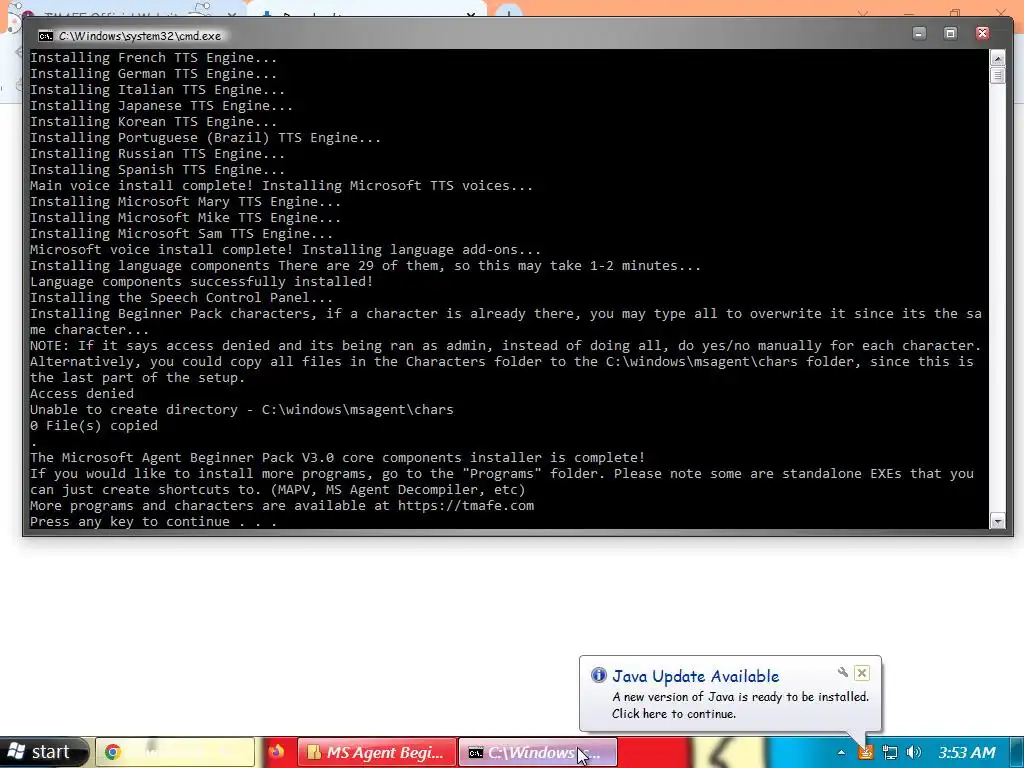Click the https://tmafe.com text

pyautogui.click(x=466, y=505)
